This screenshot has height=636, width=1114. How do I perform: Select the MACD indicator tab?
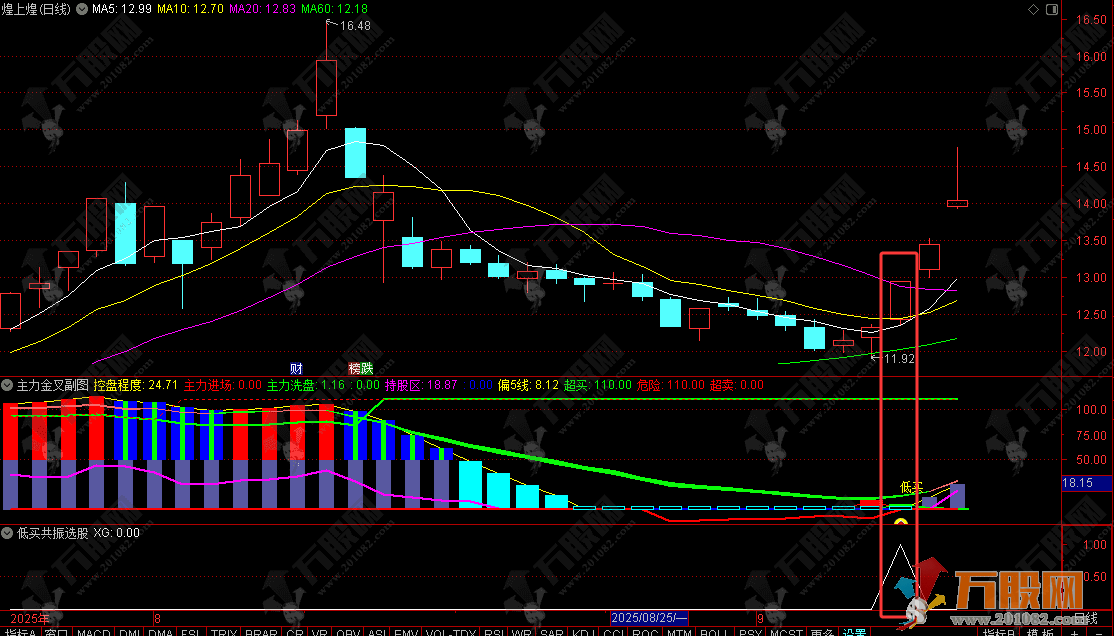click(x=93, y=632)
